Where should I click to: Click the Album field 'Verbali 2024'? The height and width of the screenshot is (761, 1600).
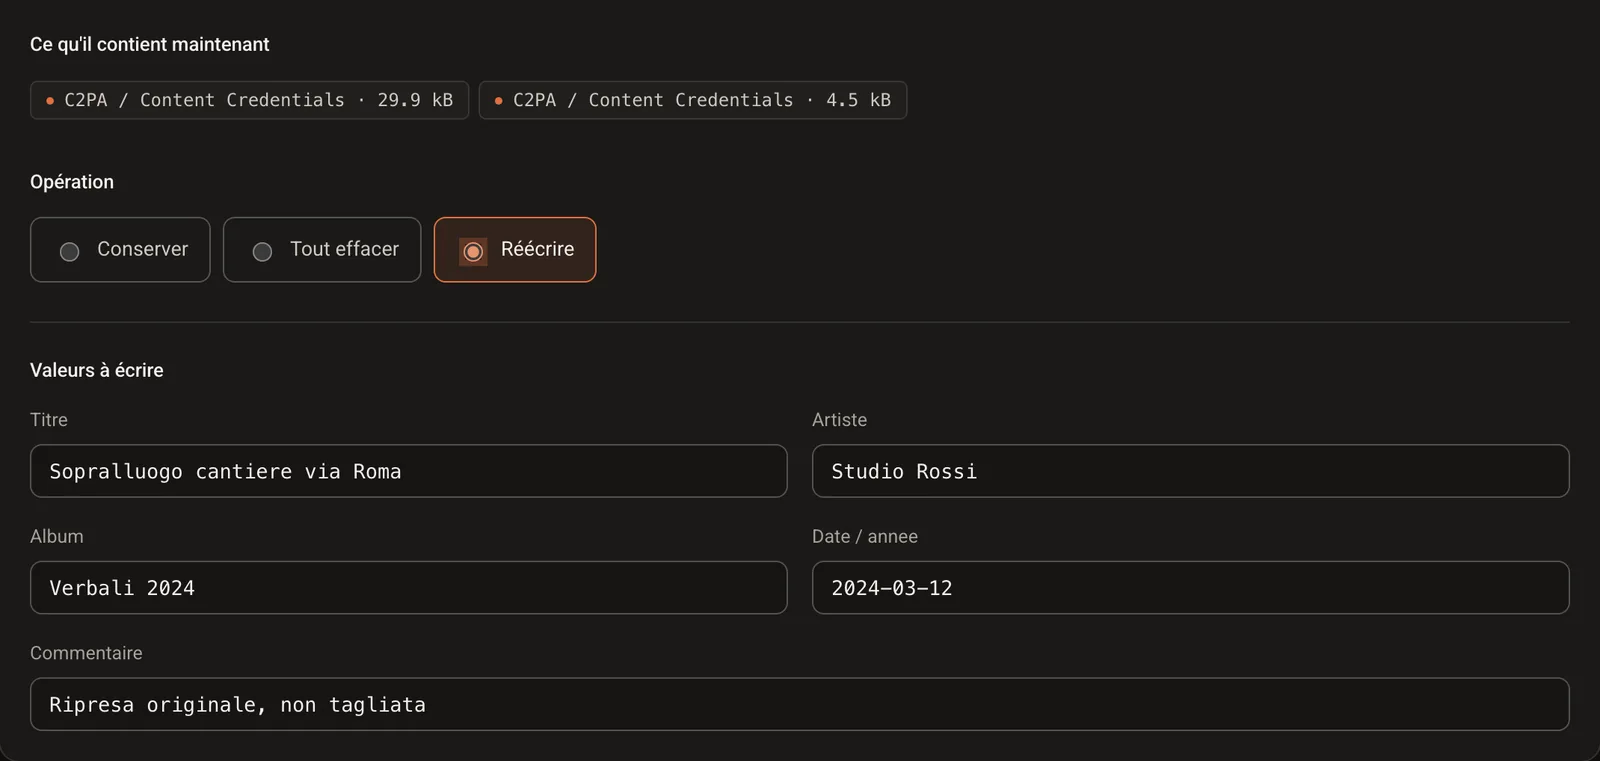pos(409,588)
